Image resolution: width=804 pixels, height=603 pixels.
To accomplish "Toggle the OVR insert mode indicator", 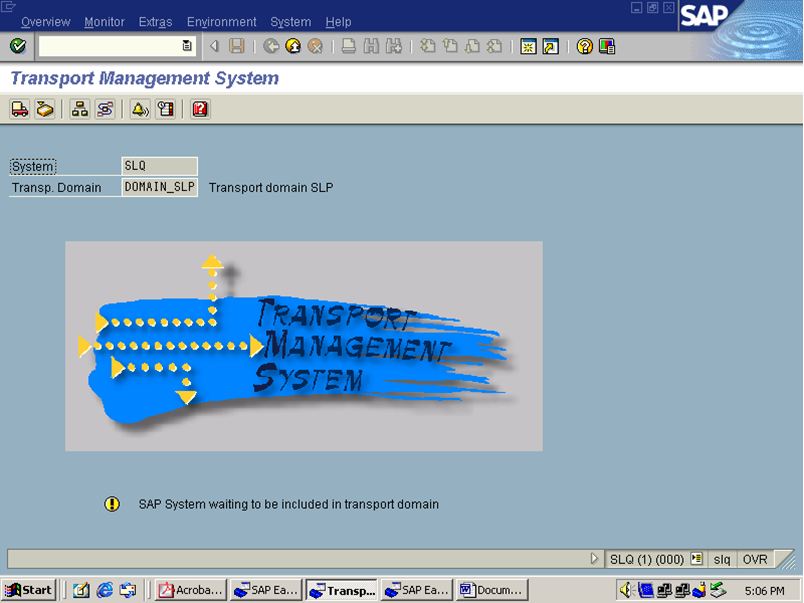I will [755, 559].
